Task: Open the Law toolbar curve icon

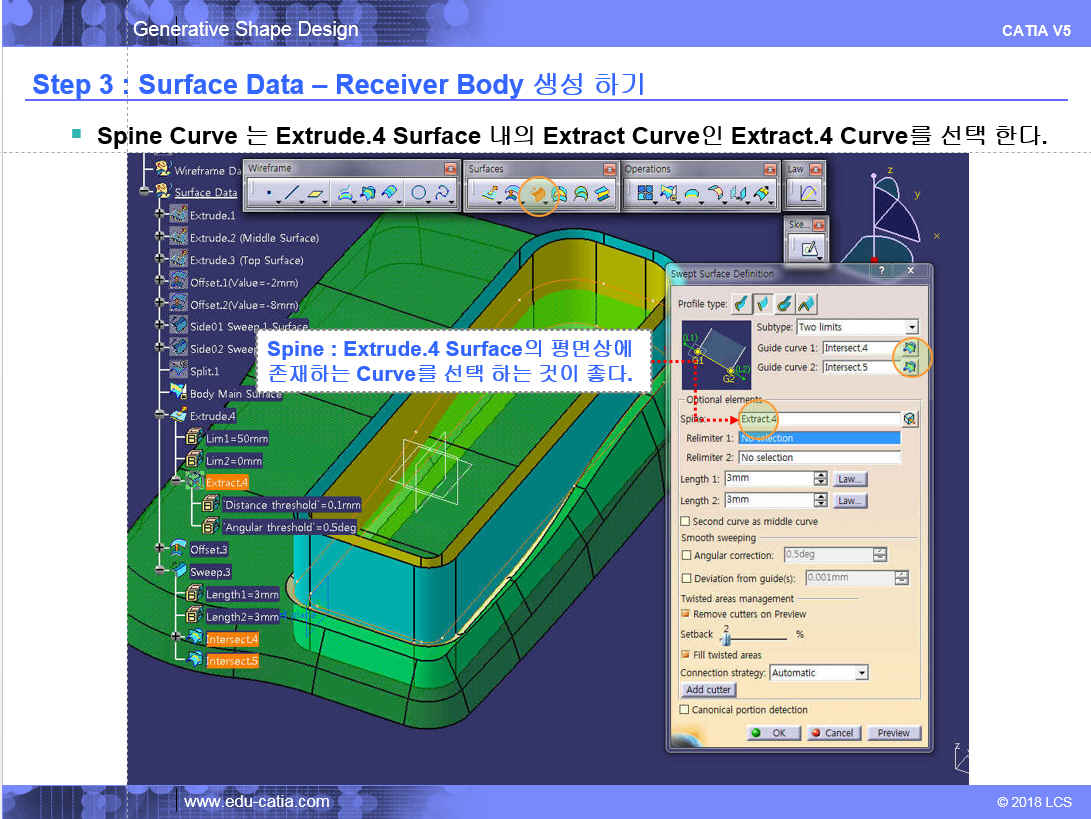Action: (x=807, y=193)
